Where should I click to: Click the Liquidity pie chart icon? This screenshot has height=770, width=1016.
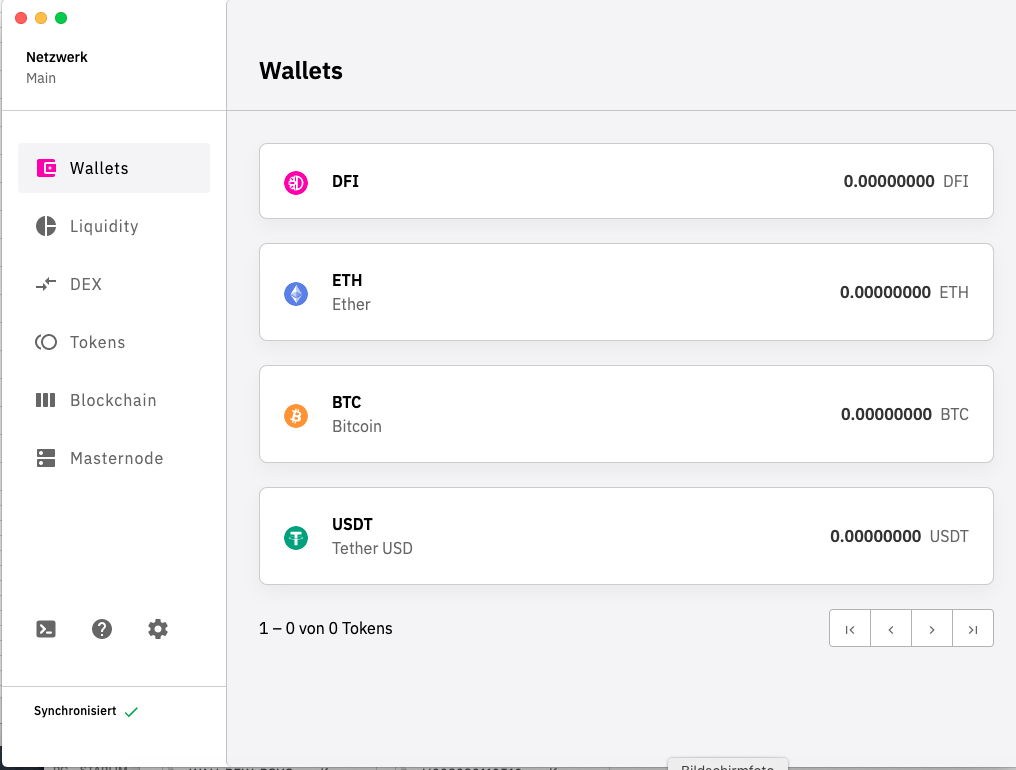(46, 226)
